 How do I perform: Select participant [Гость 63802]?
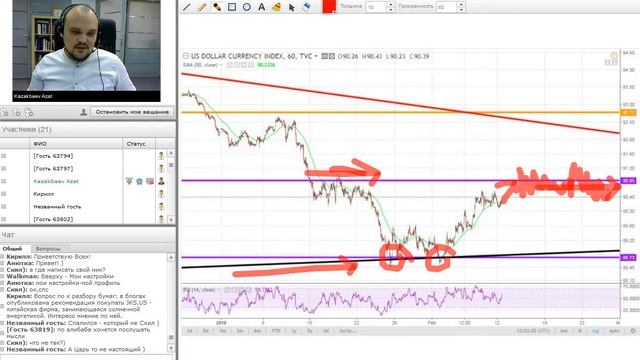(x=53, y=219)
